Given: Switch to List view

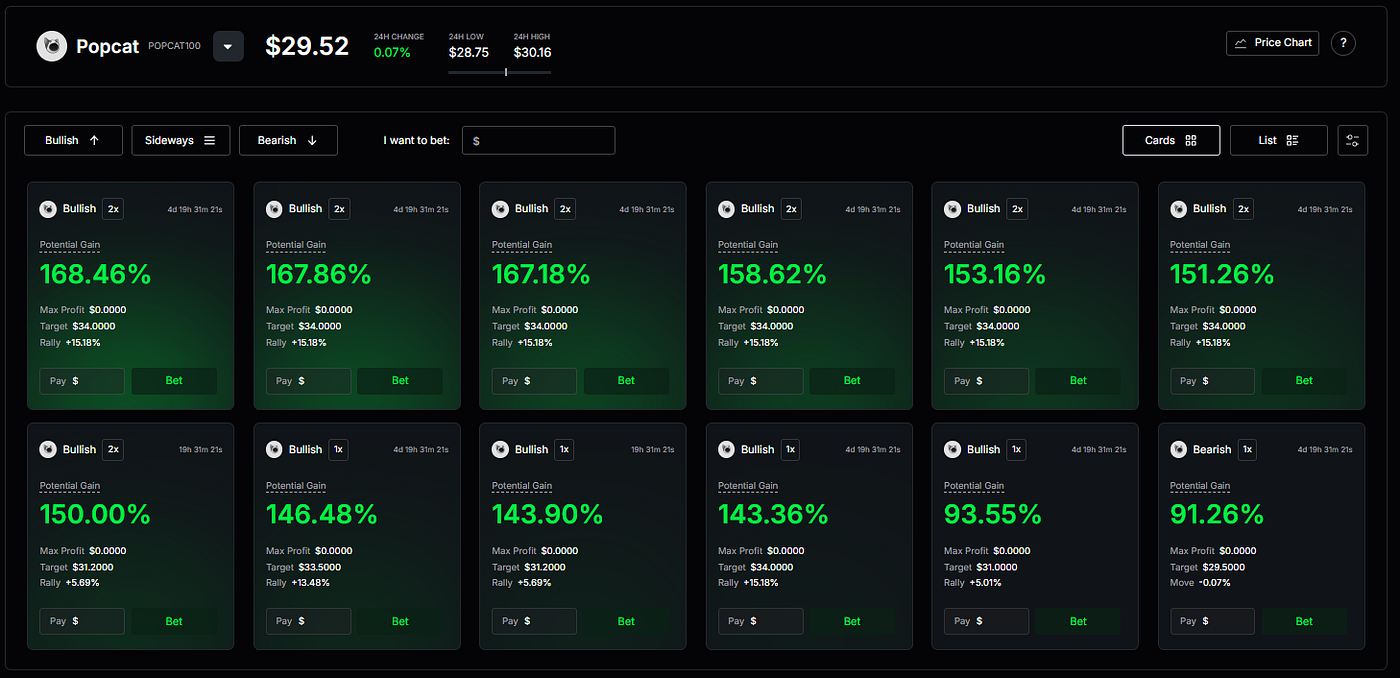Looking at the screenshot, I should (x=1278, y=140).
